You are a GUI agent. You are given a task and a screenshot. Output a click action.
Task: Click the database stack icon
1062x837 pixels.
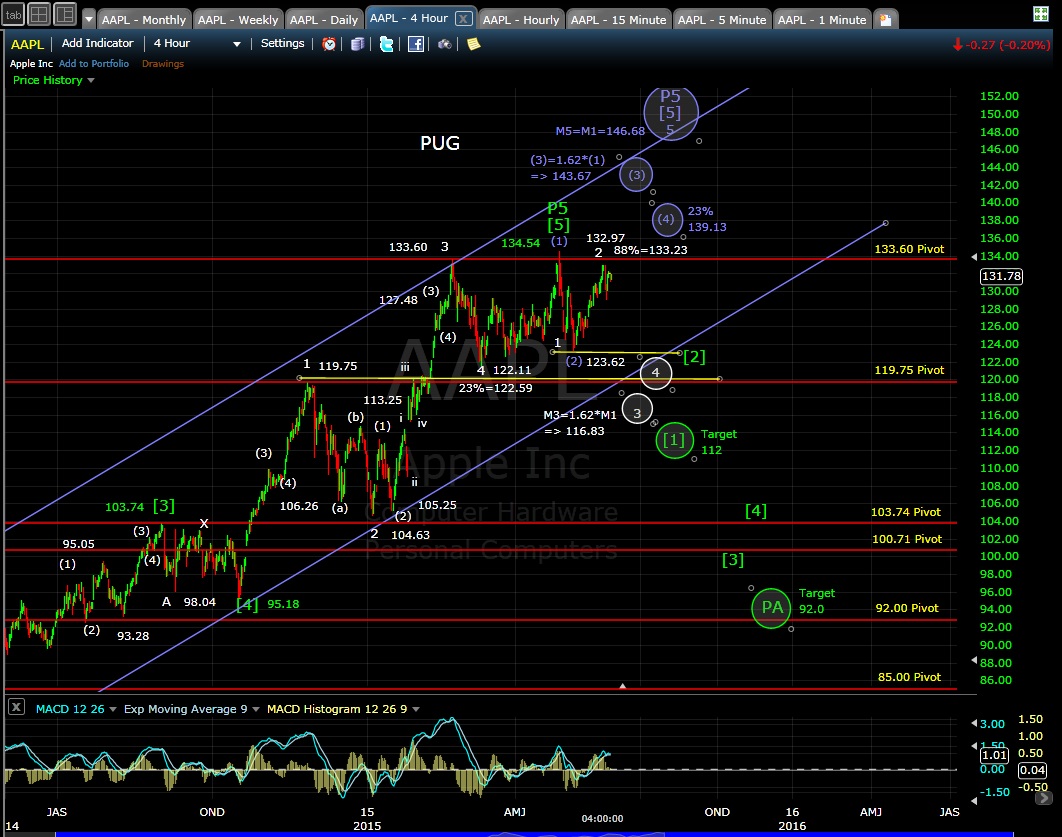point(358,44)
